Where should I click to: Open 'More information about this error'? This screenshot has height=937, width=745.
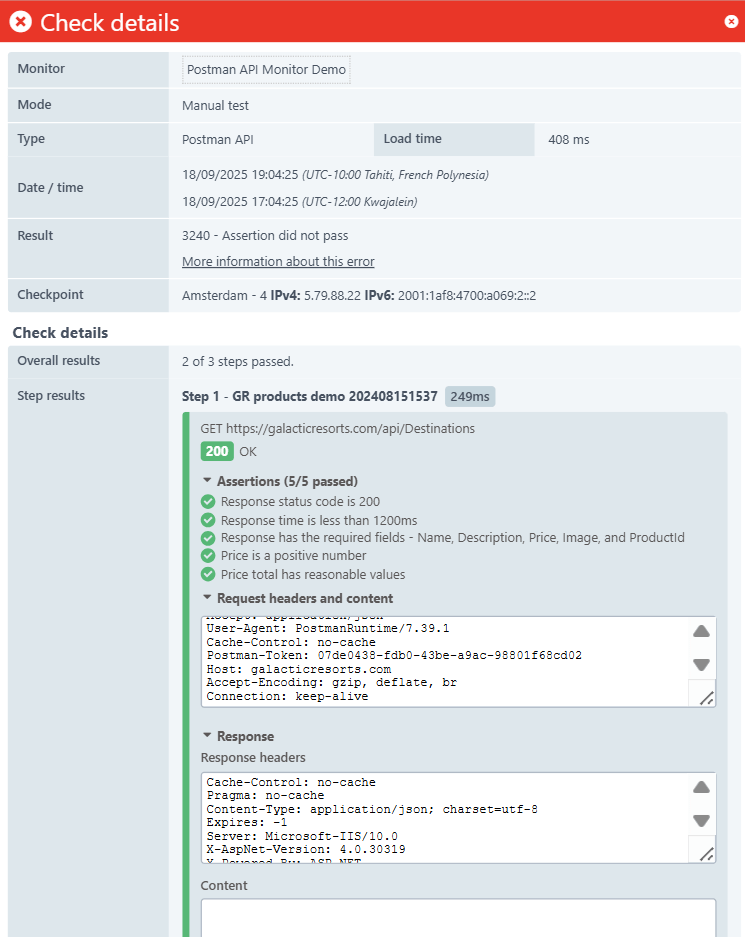(x=278, y=261)
